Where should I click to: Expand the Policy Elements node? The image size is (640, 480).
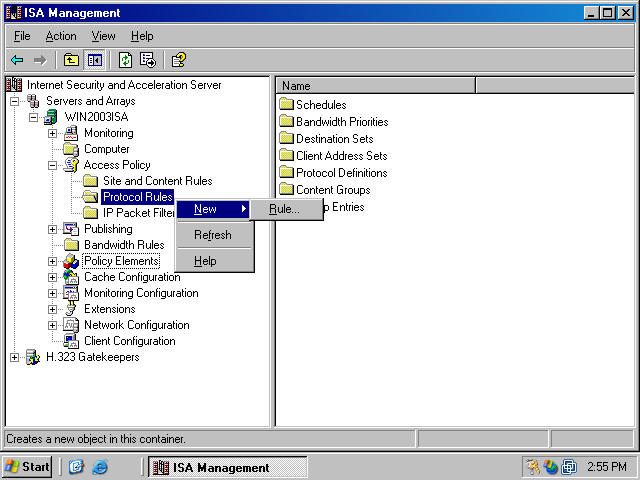(x=52, y=261)
